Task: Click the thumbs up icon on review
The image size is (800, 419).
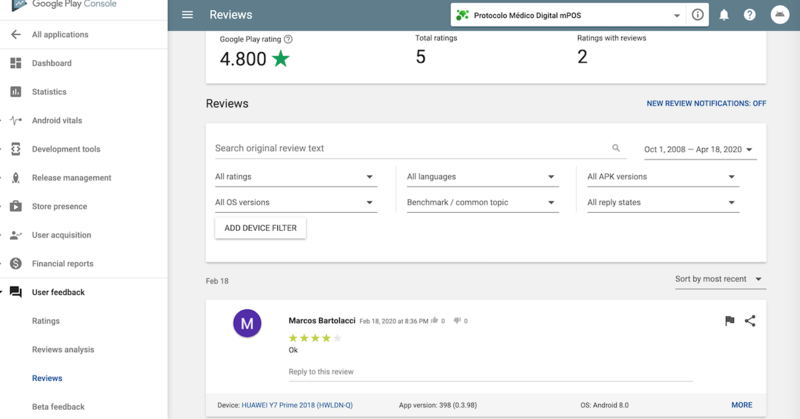Action: pyautogui.click(x=435, y=321)
